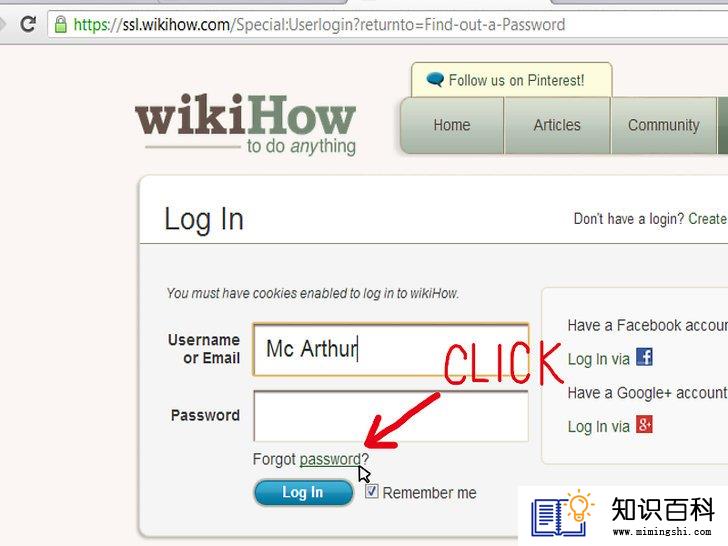Click the Create account link
This screenshot has height=546, width=728.
708,219
